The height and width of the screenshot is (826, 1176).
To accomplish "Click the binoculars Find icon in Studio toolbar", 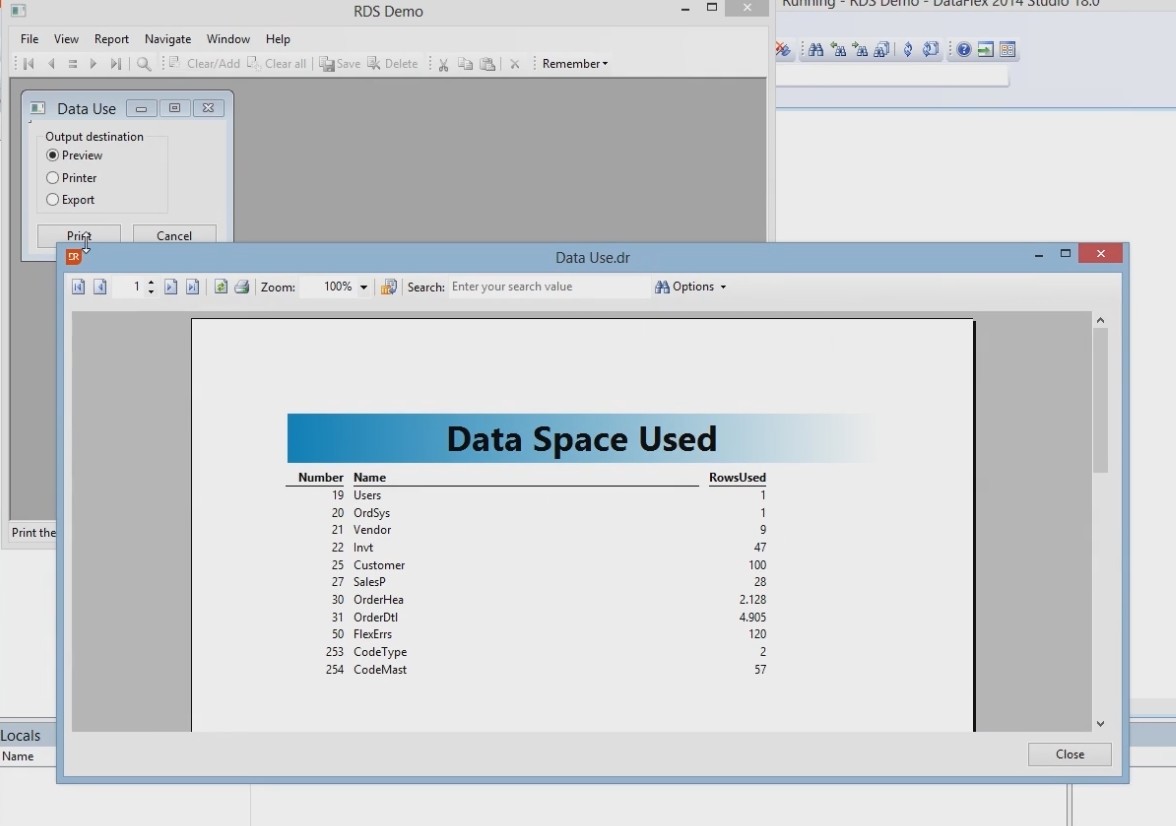I will (x=815, y=50).
